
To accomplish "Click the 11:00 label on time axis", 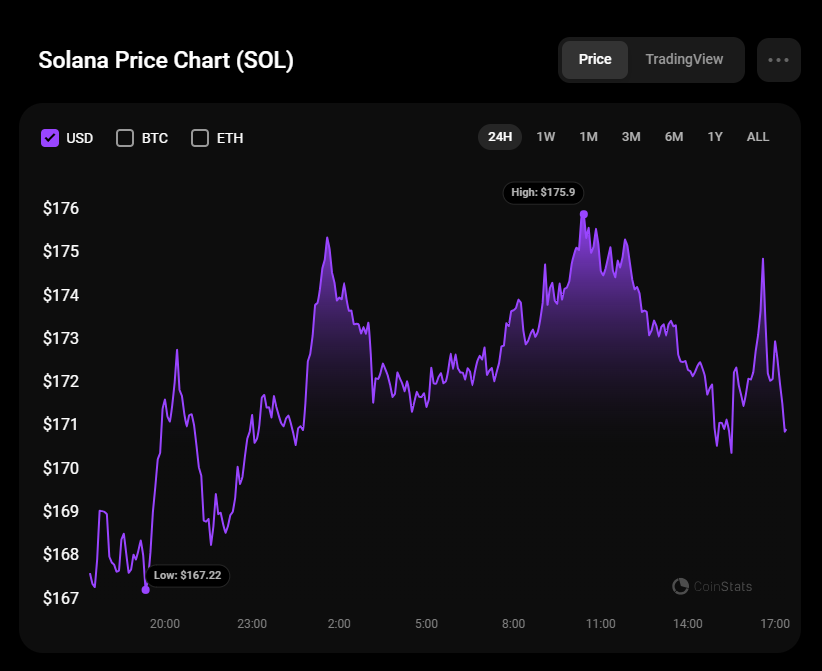I will click(600, 624).
